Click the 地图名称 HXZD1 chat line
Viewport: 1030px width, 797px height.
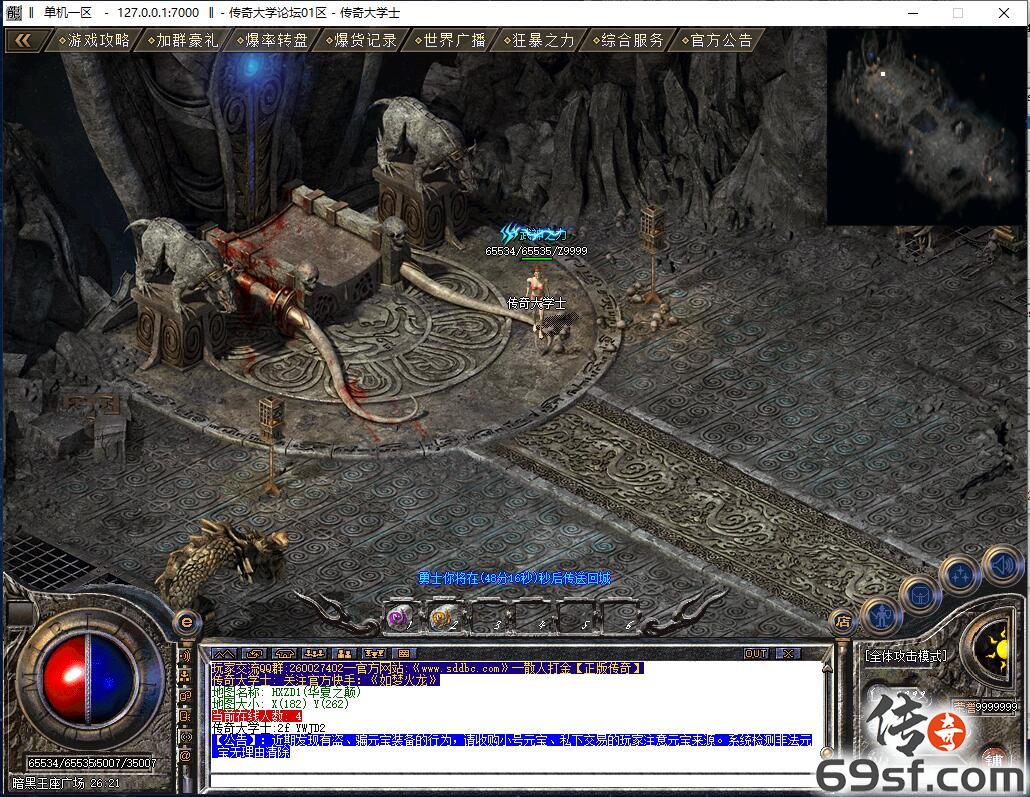pyautogui.click(x=286, y=692)
